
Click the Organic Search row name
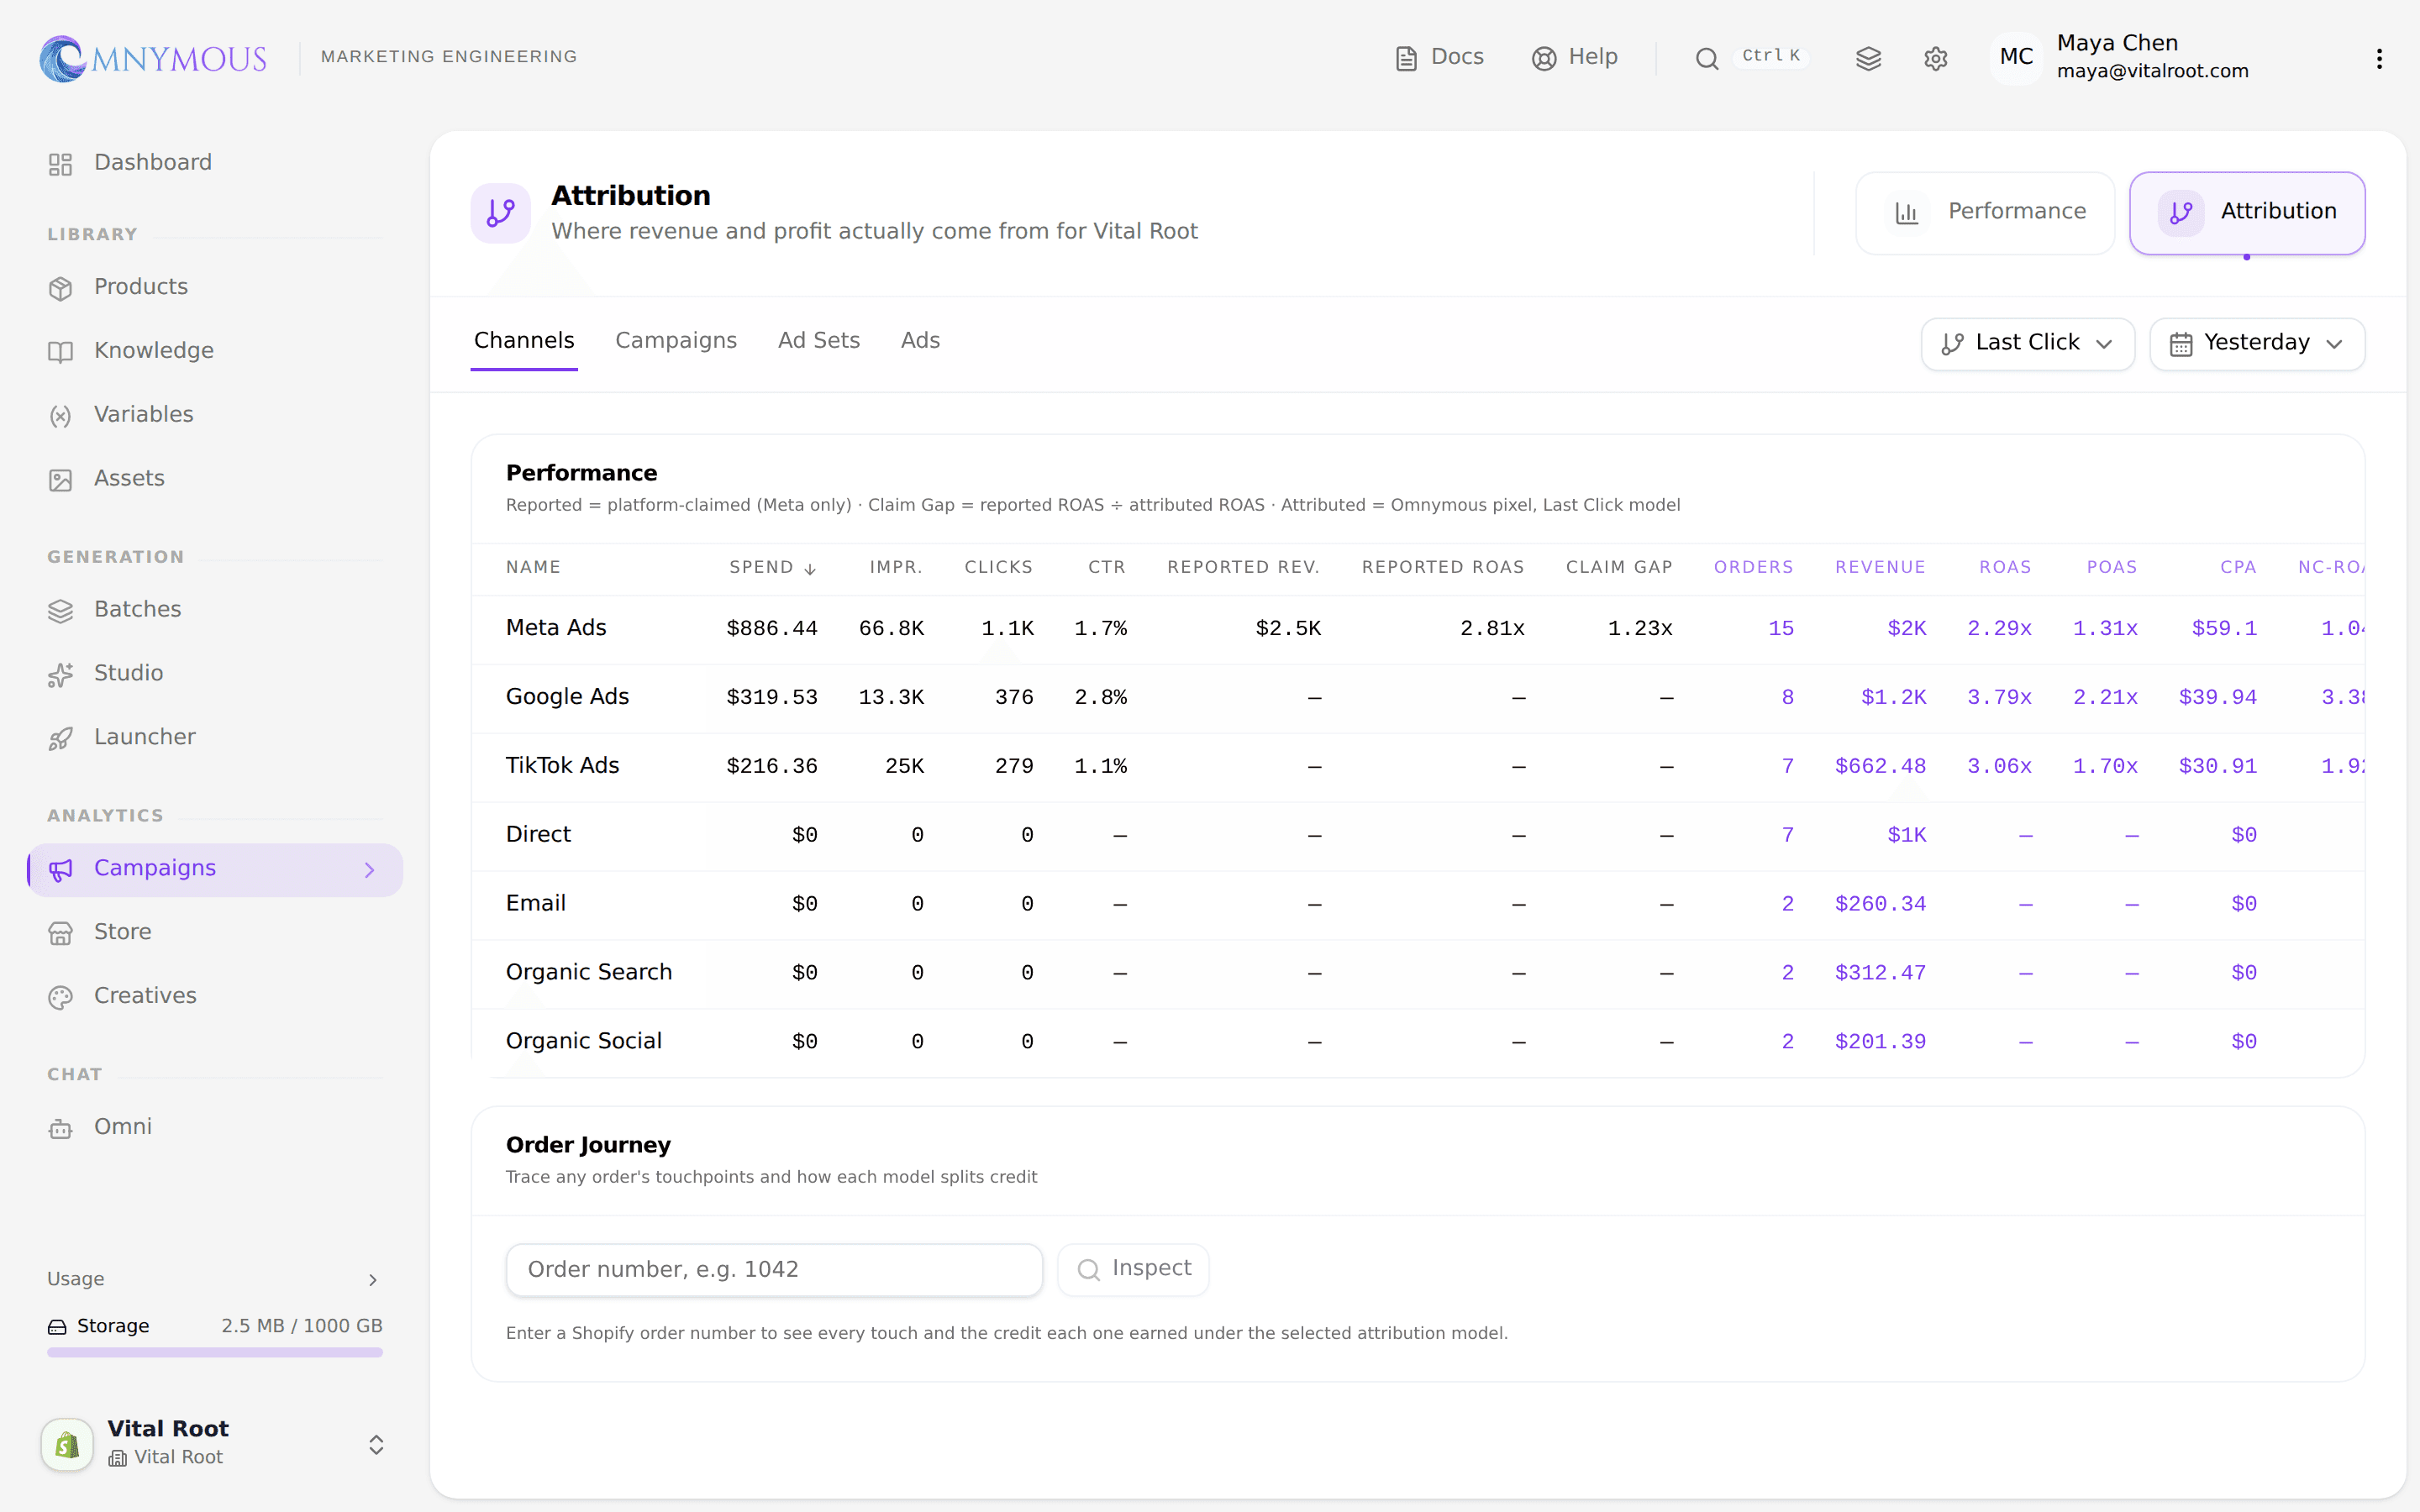point(589,972)
